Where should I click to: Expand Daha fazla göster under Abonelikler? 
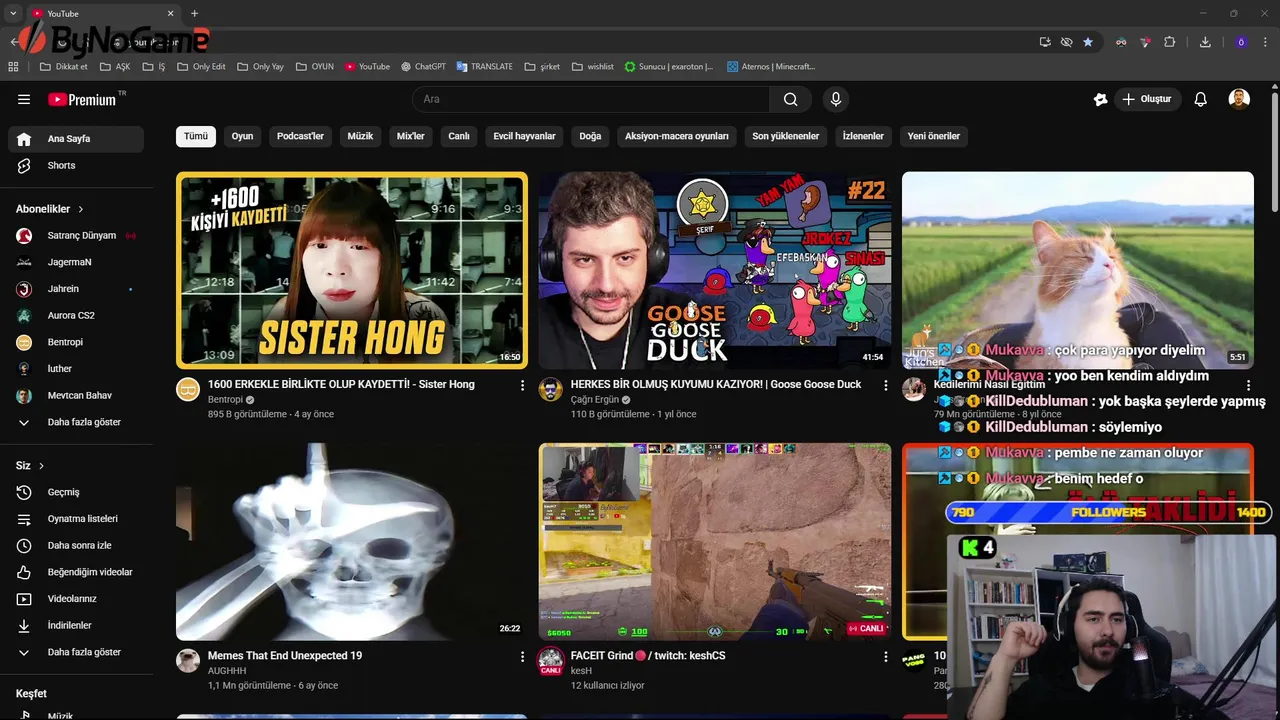(x=76, y=422)
